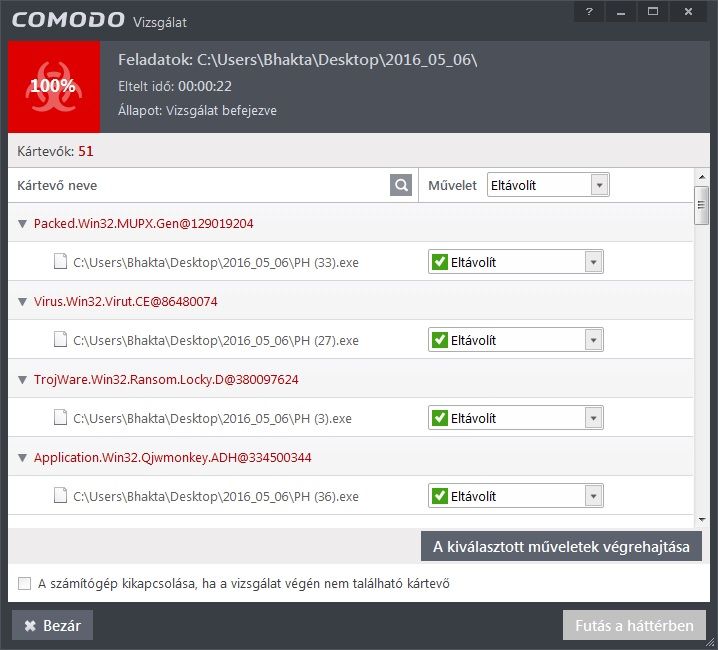Image resolution: width=718 pixels, height=650 pixels.
Task: Select the PH (36).exe file path
Action: (216, 497)
